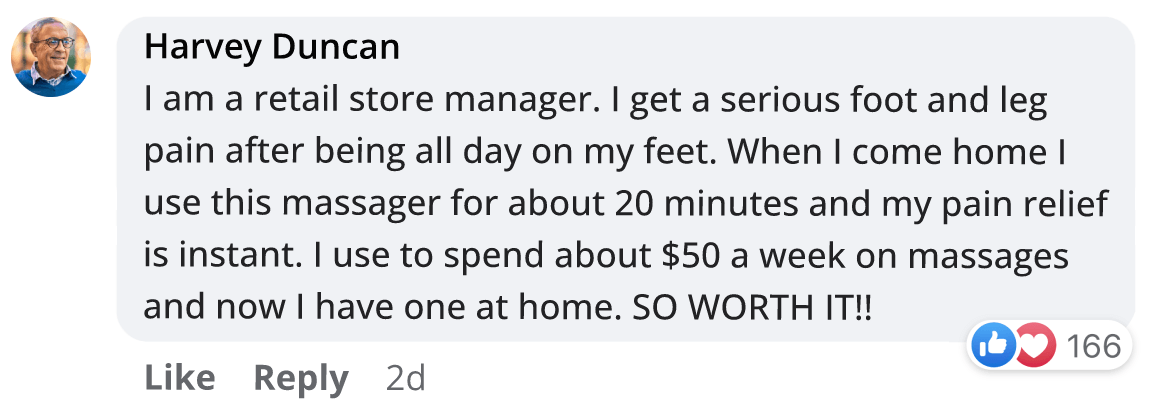This screenshot has height=412, width=1154.
Task: Reply to Harvey Duncan's comment
Action: [301, 377]
